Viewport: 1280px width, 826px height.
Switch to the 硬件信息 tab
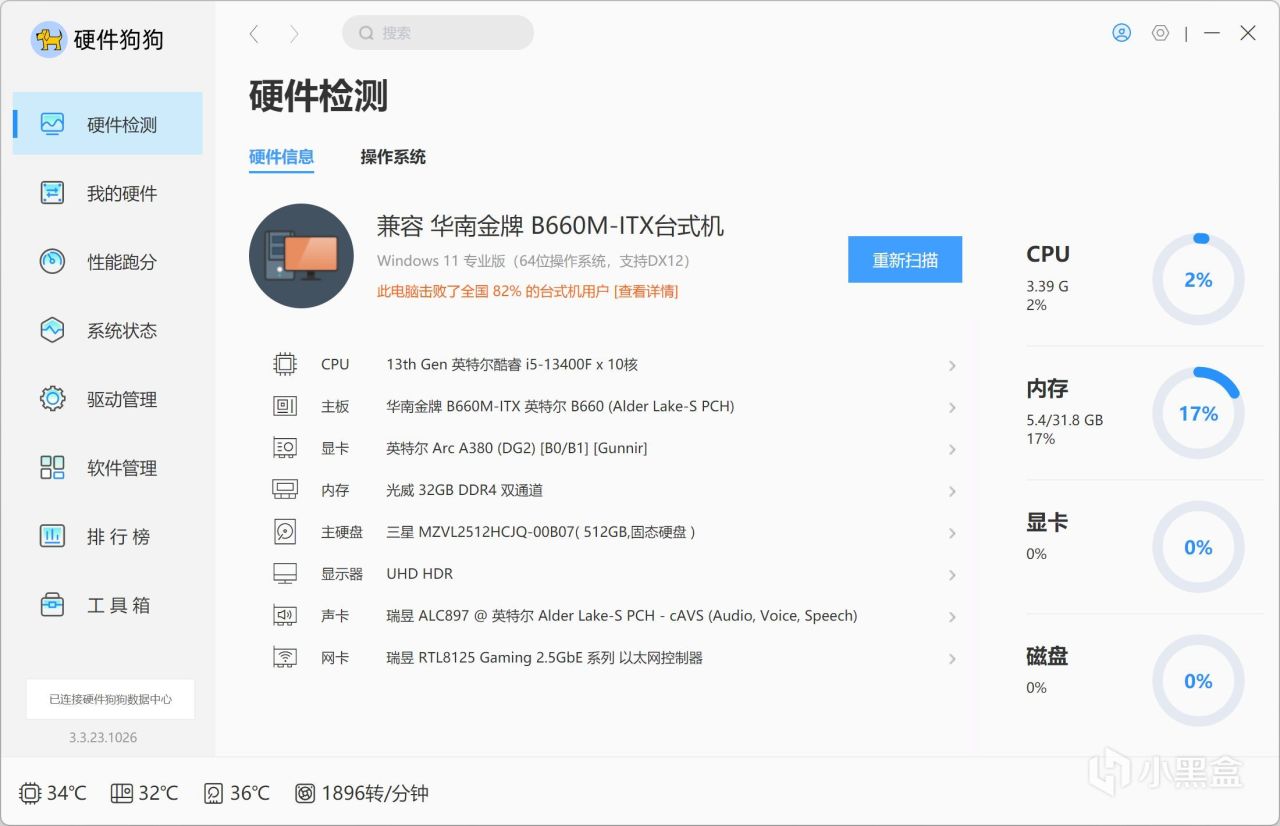point(281,157)
